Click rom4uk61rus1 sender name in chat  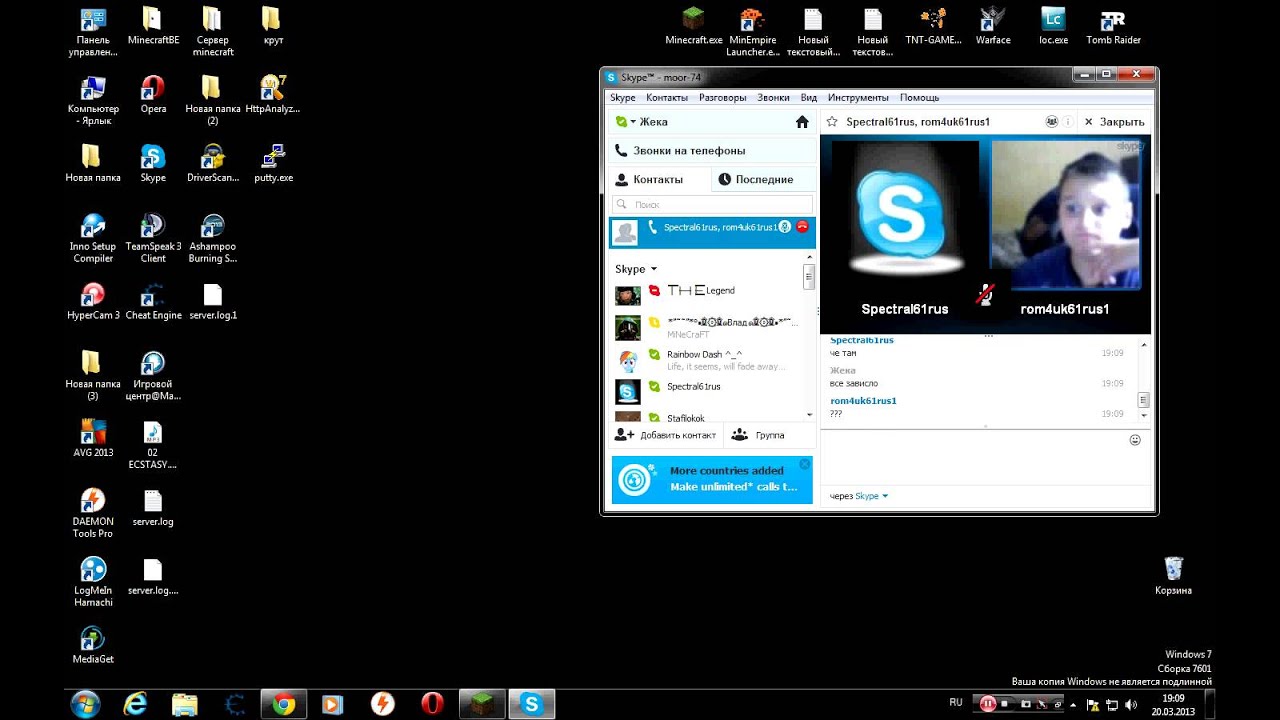(x=863, y=401)
